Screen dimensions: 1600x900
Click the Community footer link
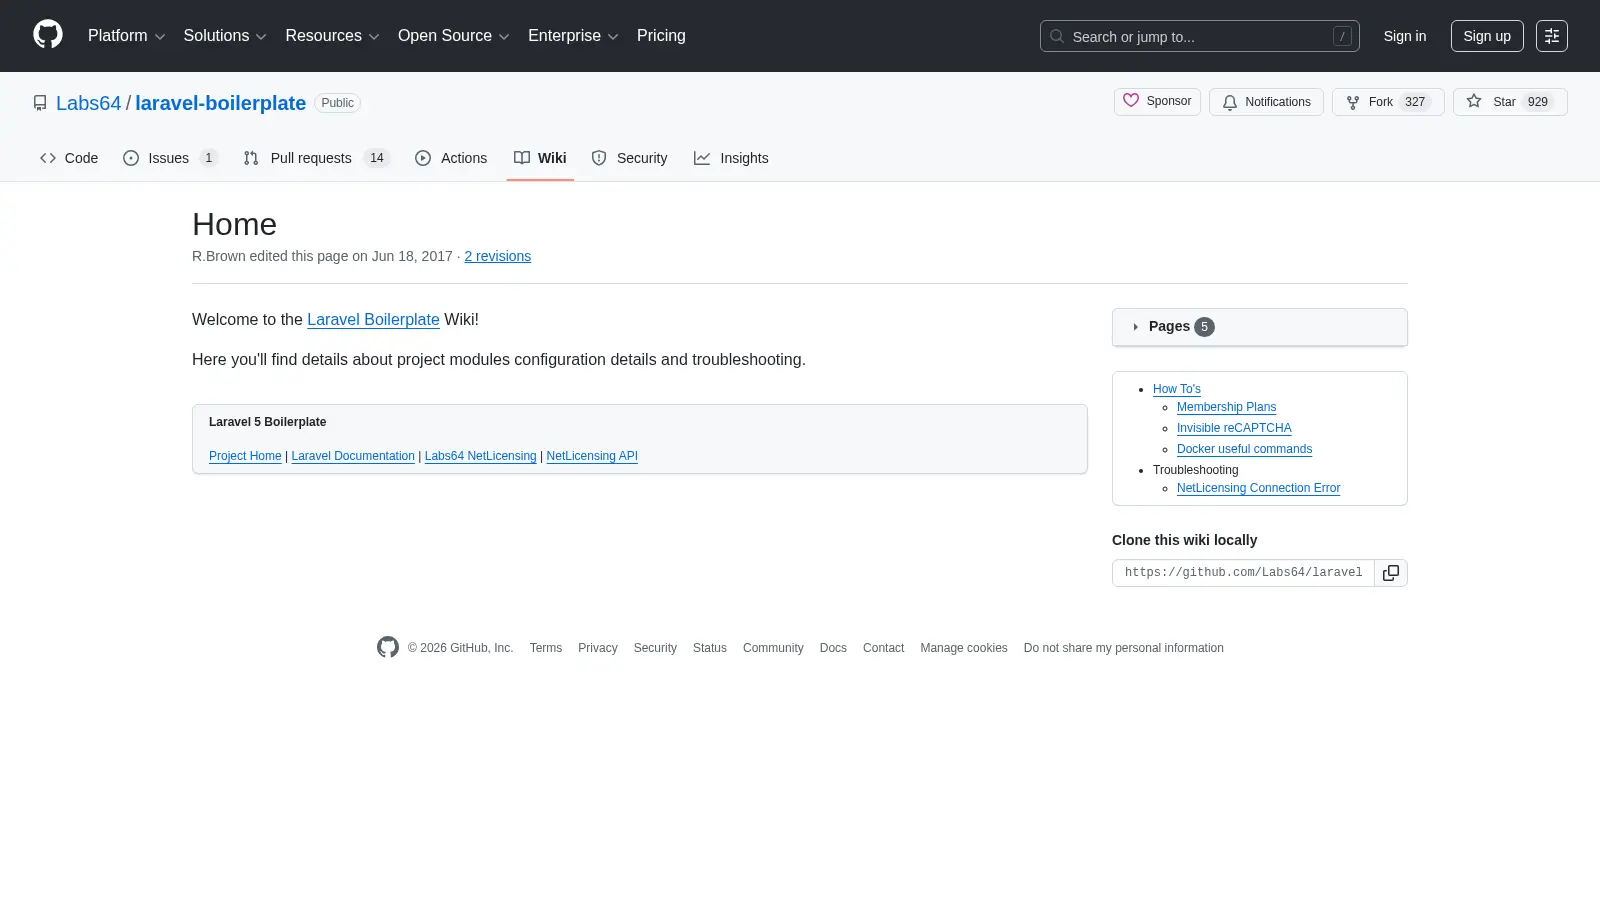point(773,648)
